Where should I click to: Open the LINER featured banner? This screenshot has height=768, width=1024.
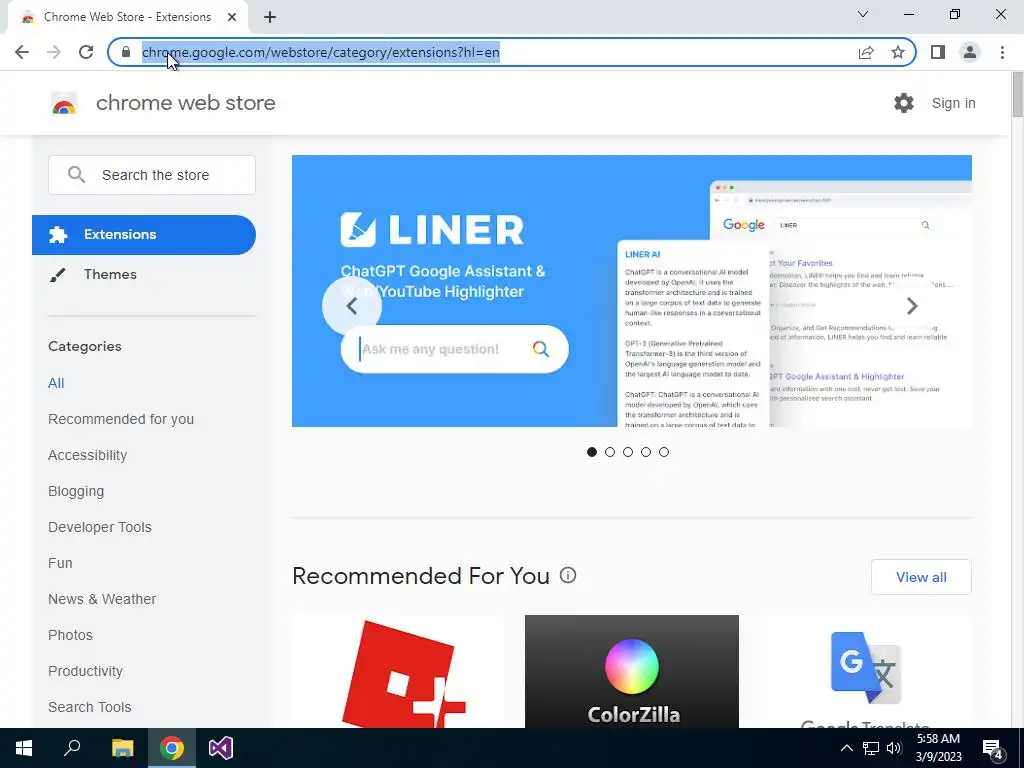[632, 291]
